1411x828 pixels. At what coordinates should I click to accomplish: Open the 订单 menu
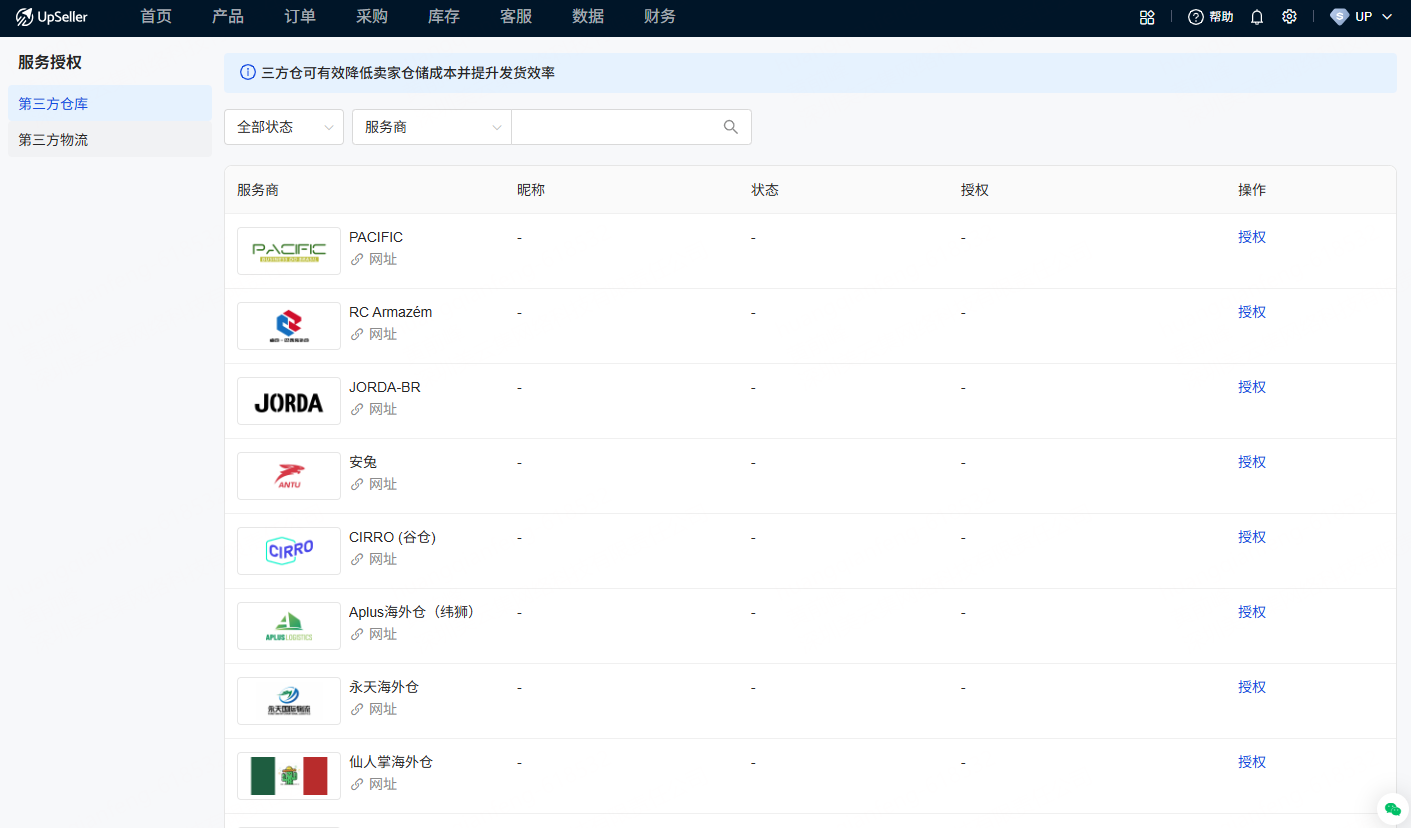click(300, 17)
